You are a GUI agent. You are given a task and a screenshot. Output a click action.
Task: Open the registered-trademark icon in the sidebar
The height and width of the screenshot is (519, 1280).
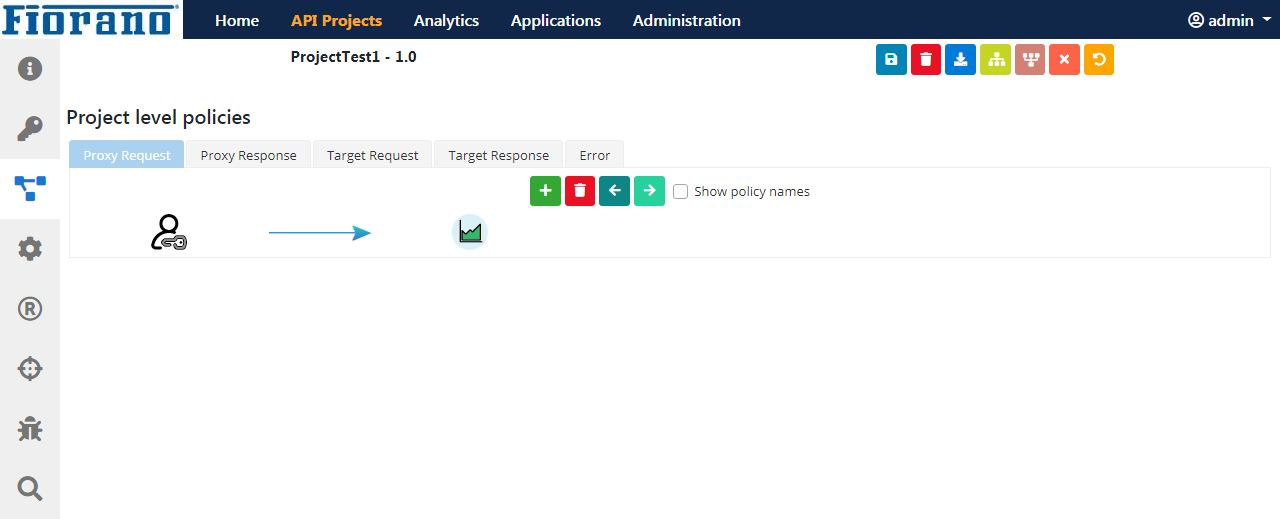coord(30,309)
